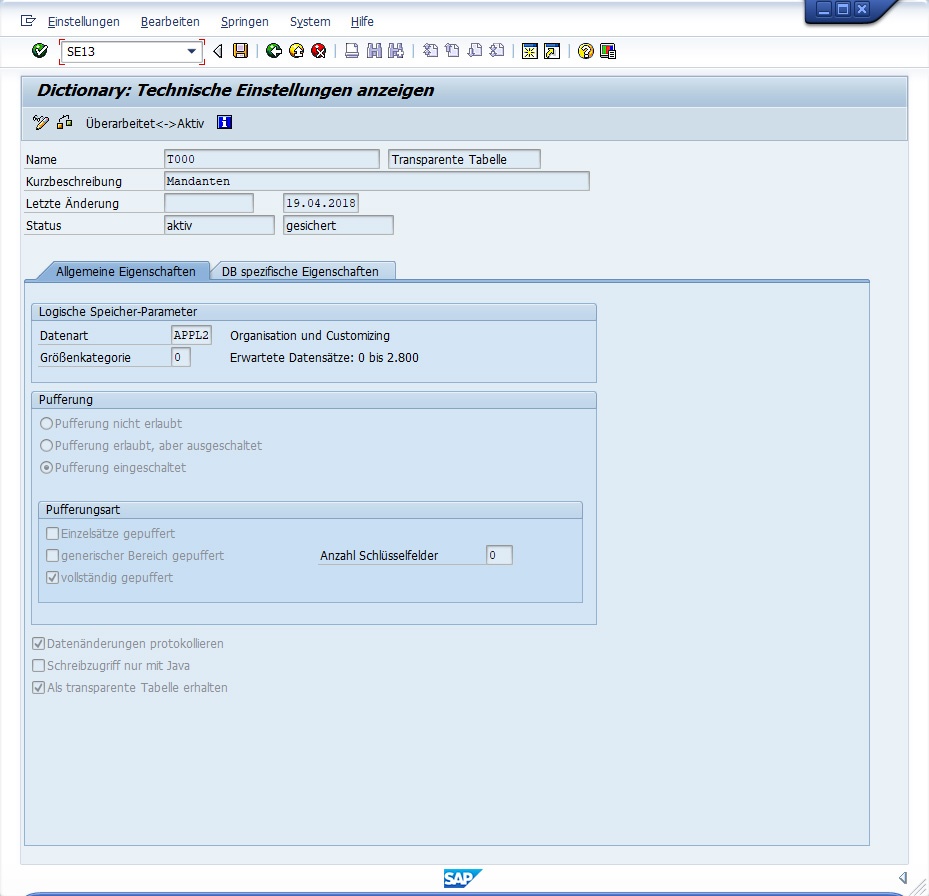Viewport: 929px width, 896px height.
Task: Click the Save floppy disk icon
Action: click(x=241, y=51)
